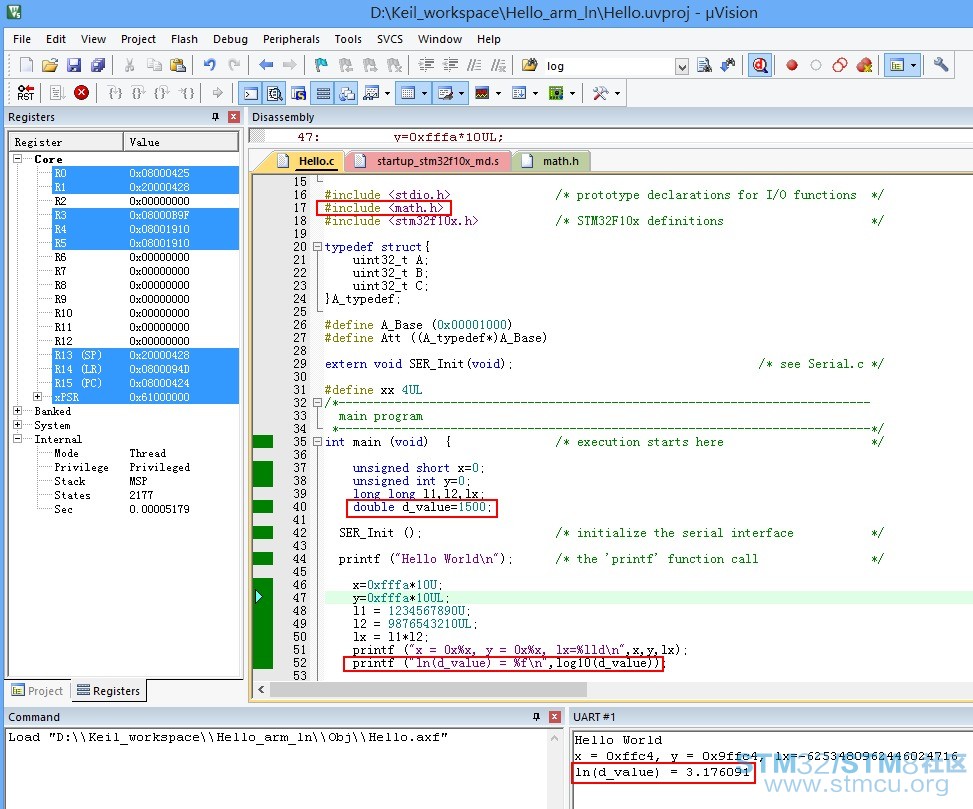Reset the CPU with the RST icon

pyautogui.click(x=26, y=93)
